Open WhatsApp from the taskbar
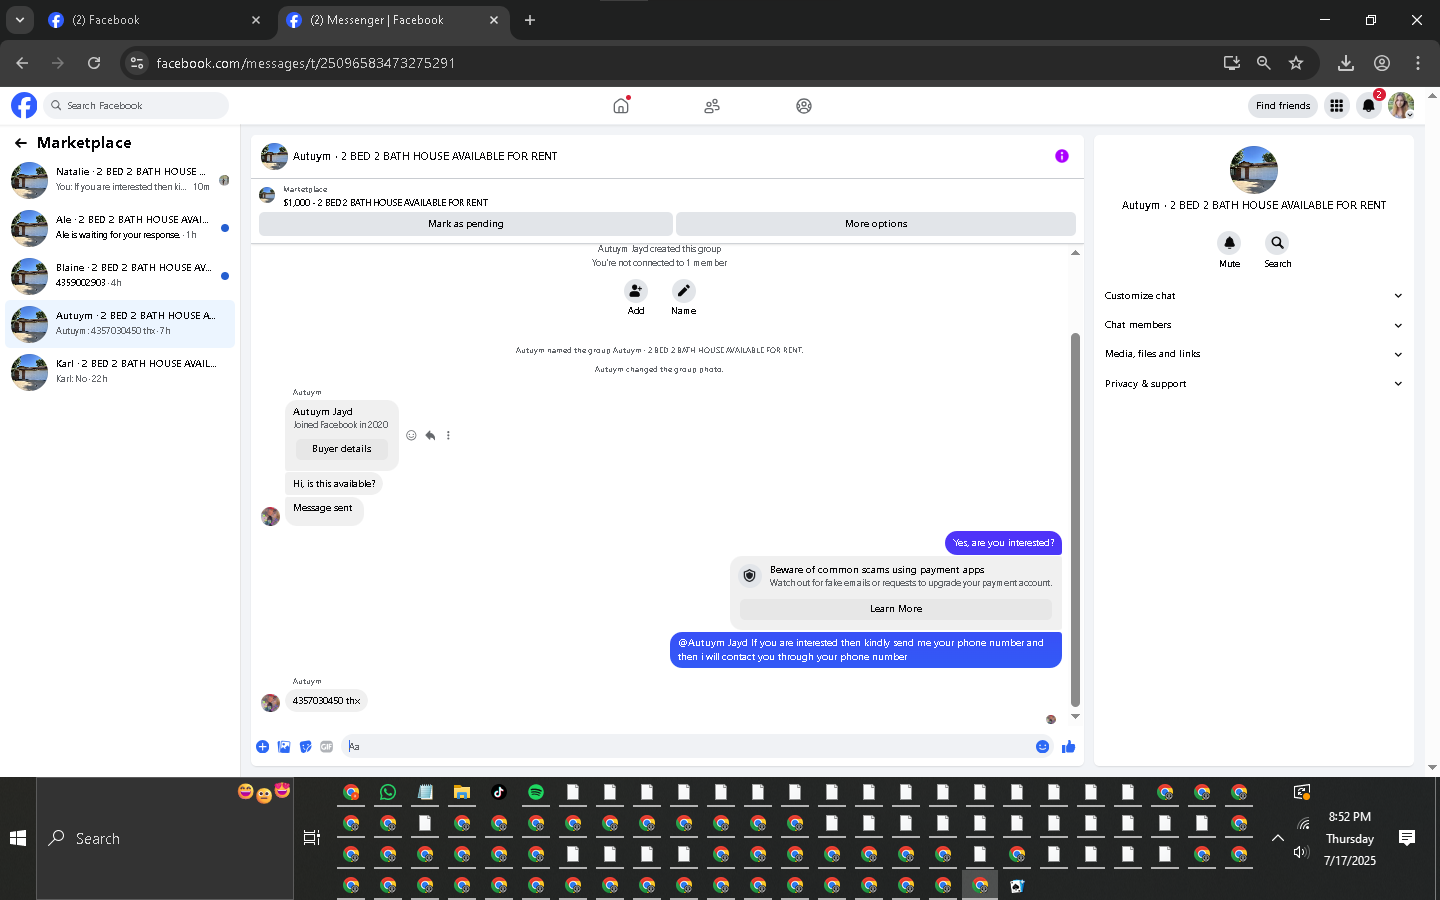1440x900 pixels. [x=388, y=792]
